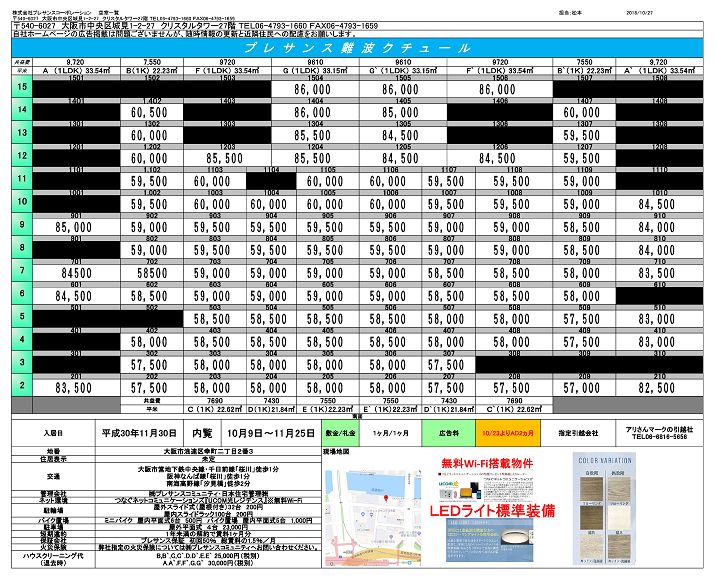Click the 入居日 label cell
The width and height of the screenshot is (718, 579).
(54, 433)
